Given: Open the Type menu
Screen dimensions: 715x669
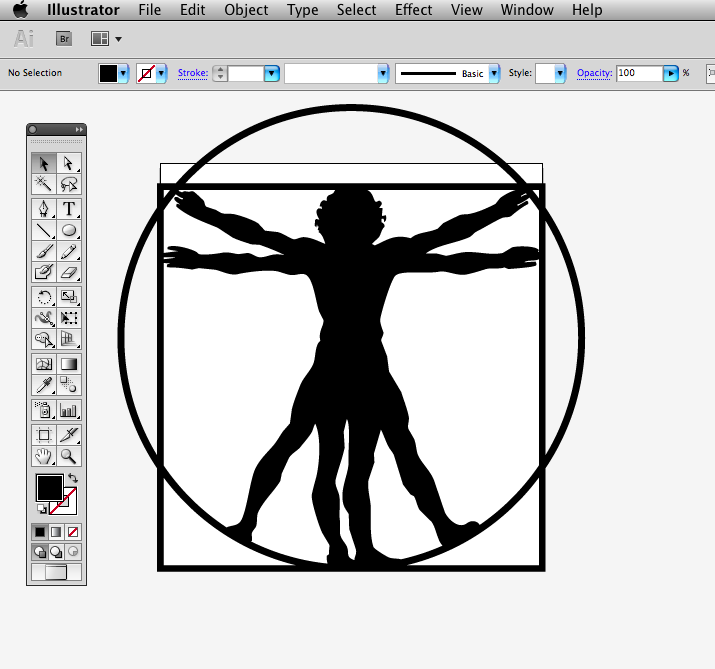Looking at the screenshot, I should coord(302,10).
